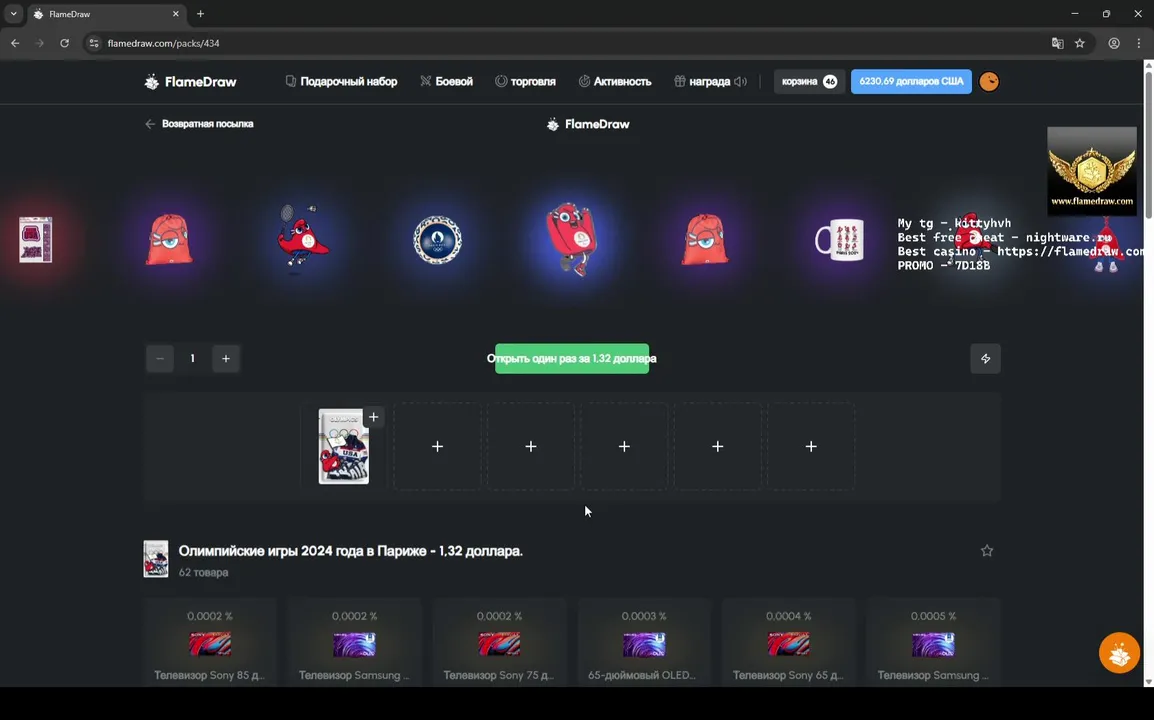The image size is (1154, 720).
Task: Click the 62 товара label
Action: coord(203,572)
